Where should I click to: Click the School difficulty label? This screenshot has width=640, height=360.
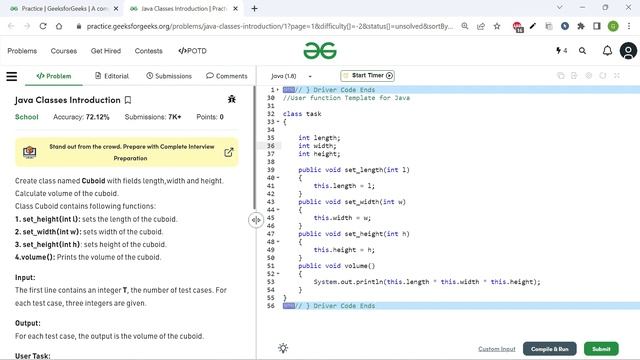(27, 117)
